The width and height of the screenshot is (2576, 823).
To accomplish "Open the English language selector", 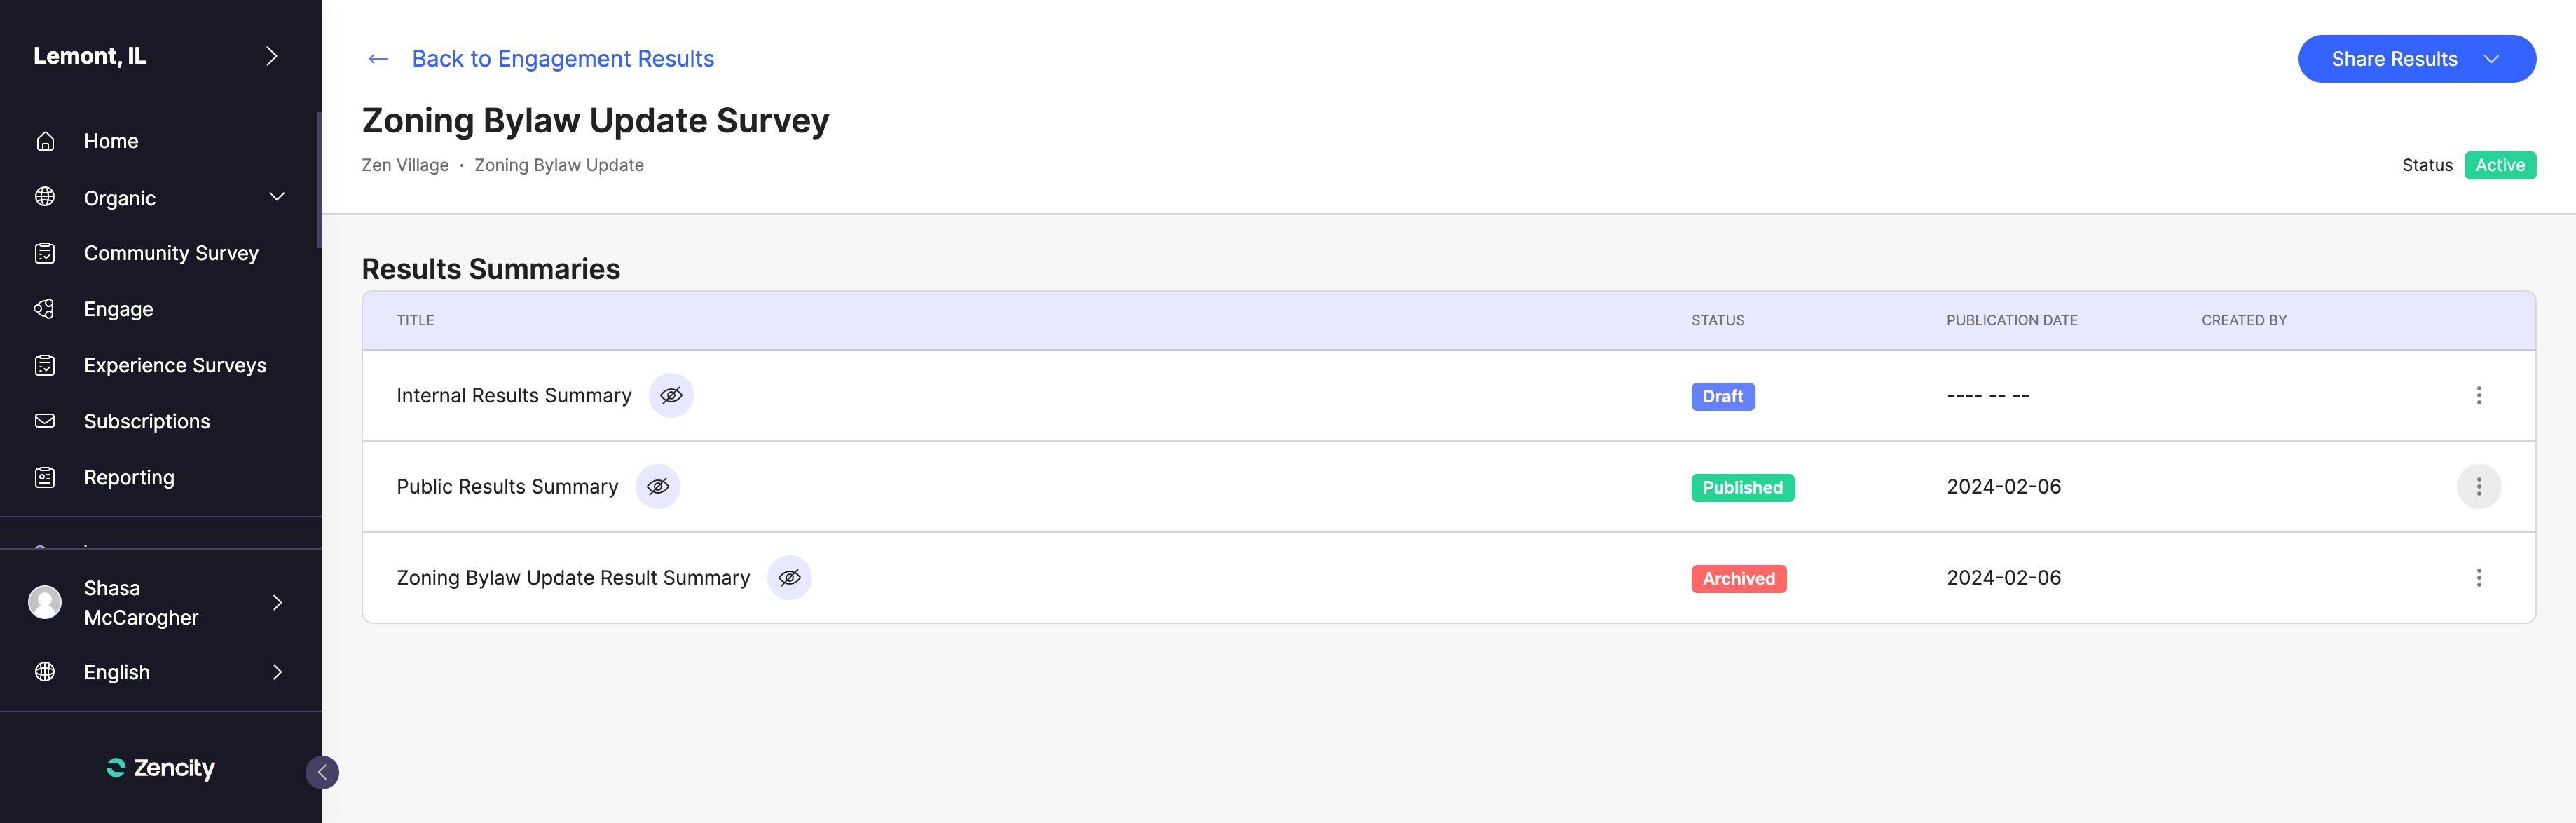I will click(117, 671).
